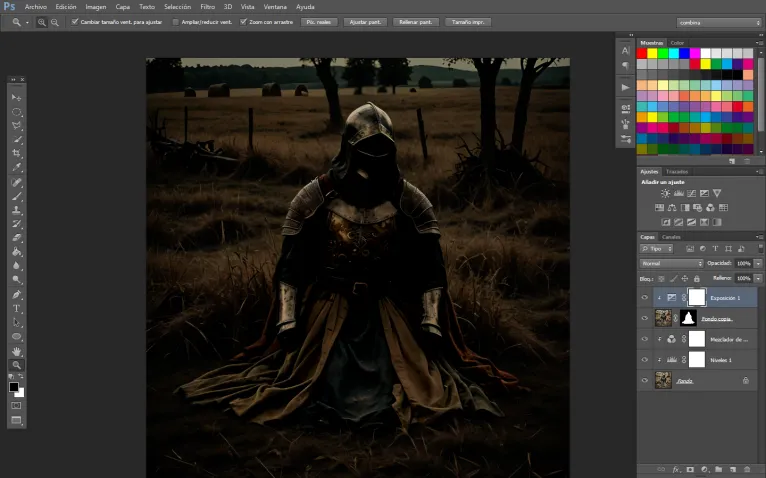Add a Channel Mixer adjustment from Ajustes panel
The width and height of the screenshot is (766, 478).
point(710,208)
